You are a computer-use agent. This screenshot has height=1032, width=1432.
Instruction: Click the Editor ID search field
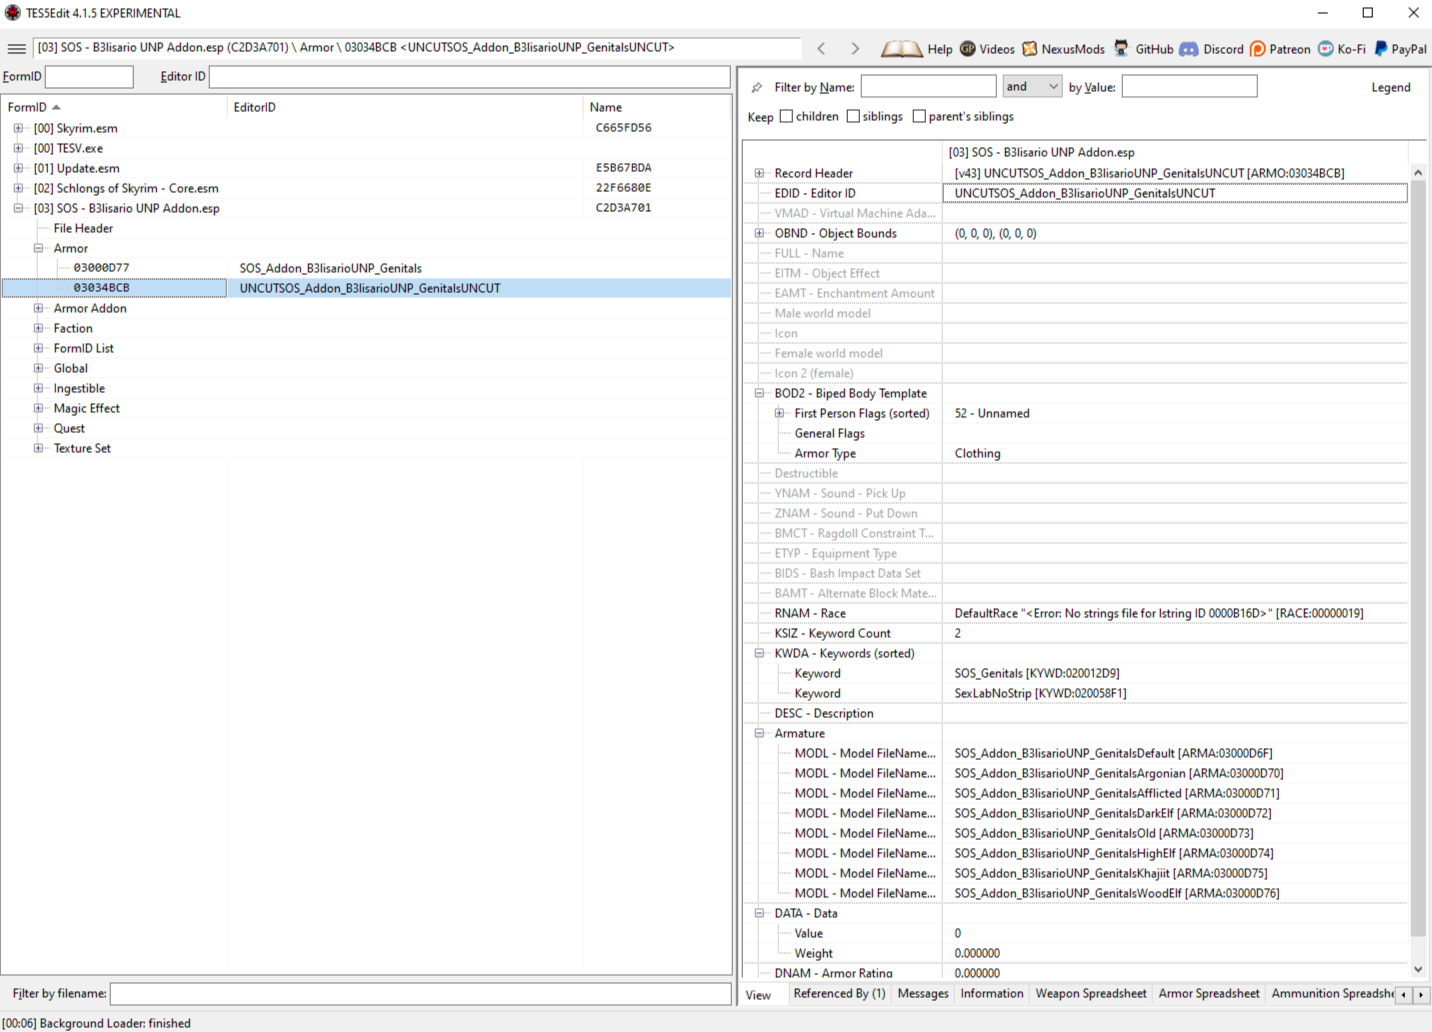click(469, 77)
